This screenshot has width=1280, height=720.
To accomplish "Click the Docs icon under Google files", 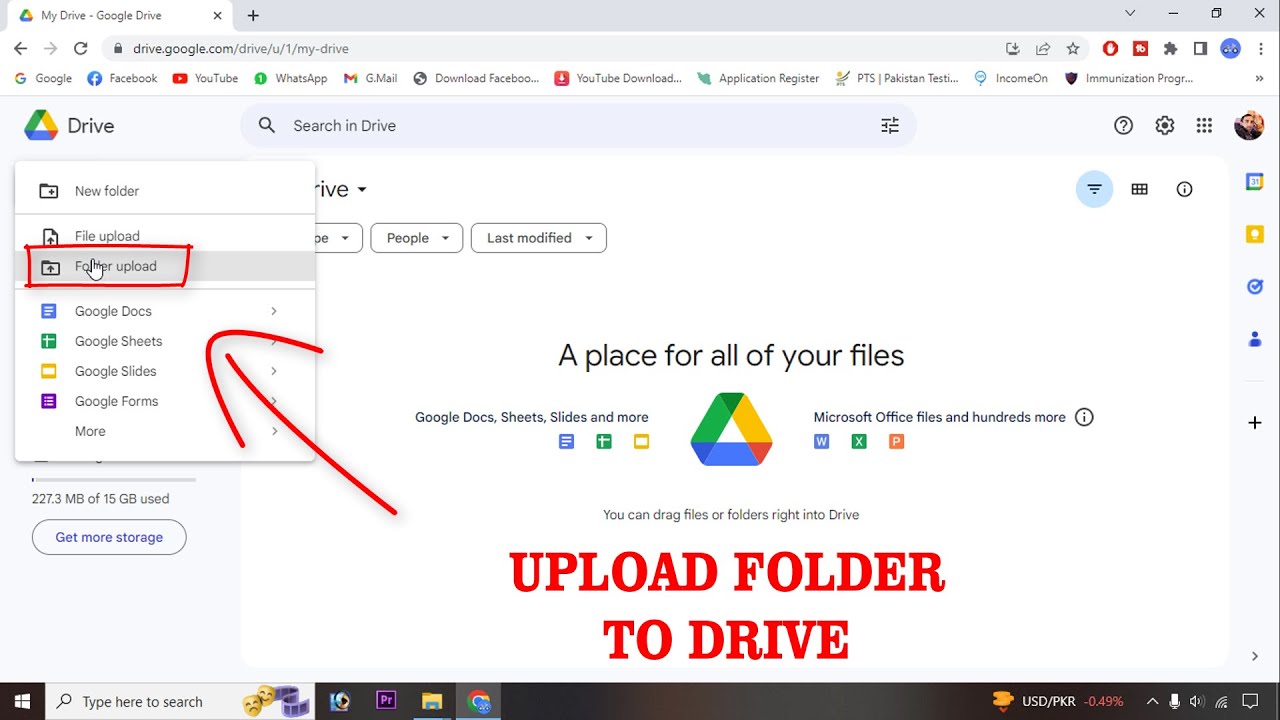I will (567, 441).
